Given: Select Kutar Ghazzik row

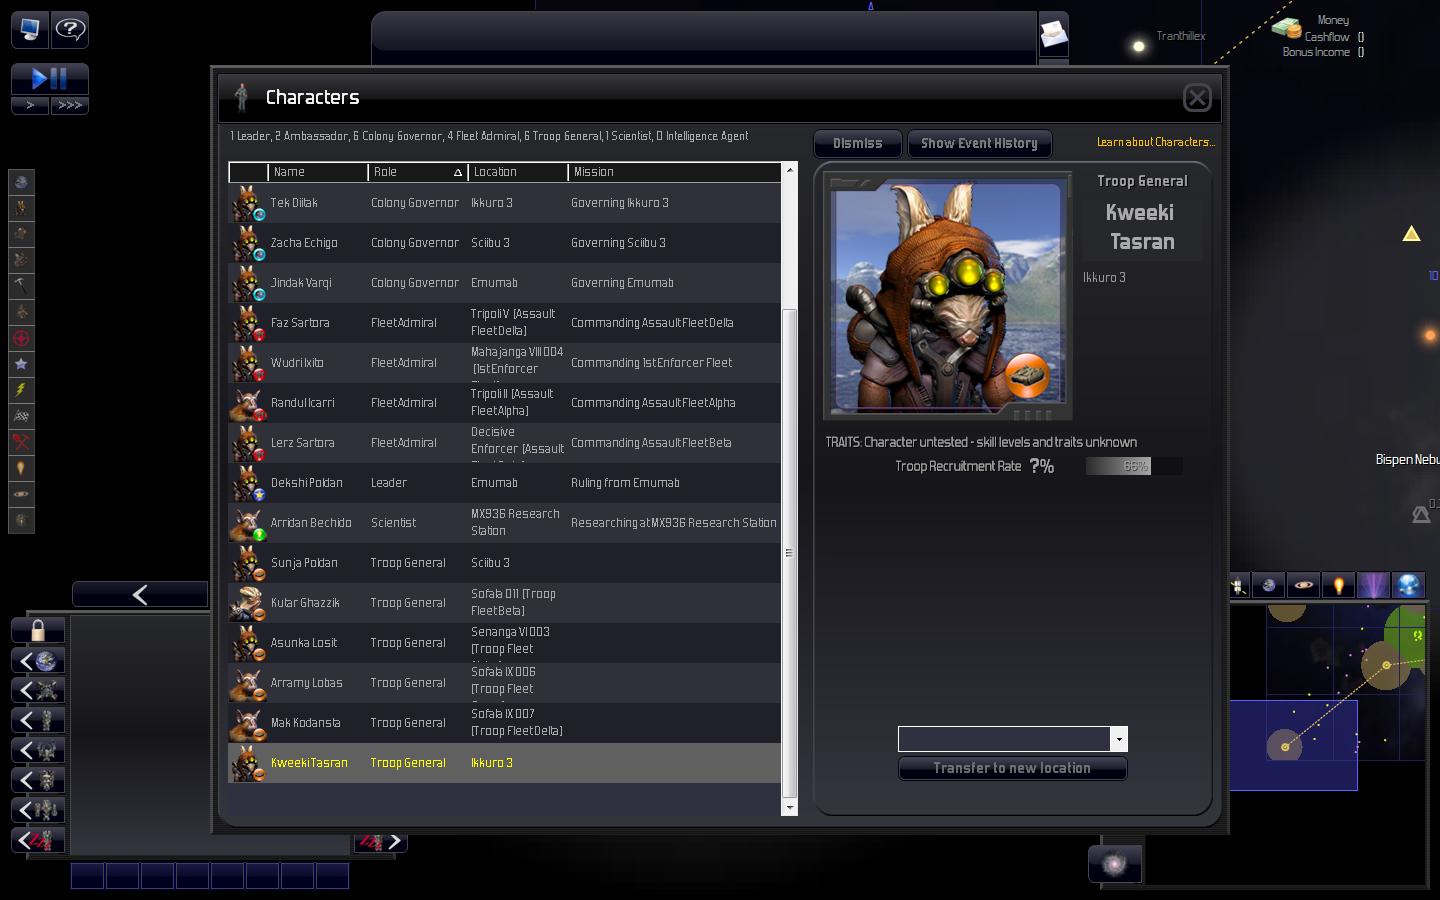Looking at the screenshot, I should (x=504, y=603).
